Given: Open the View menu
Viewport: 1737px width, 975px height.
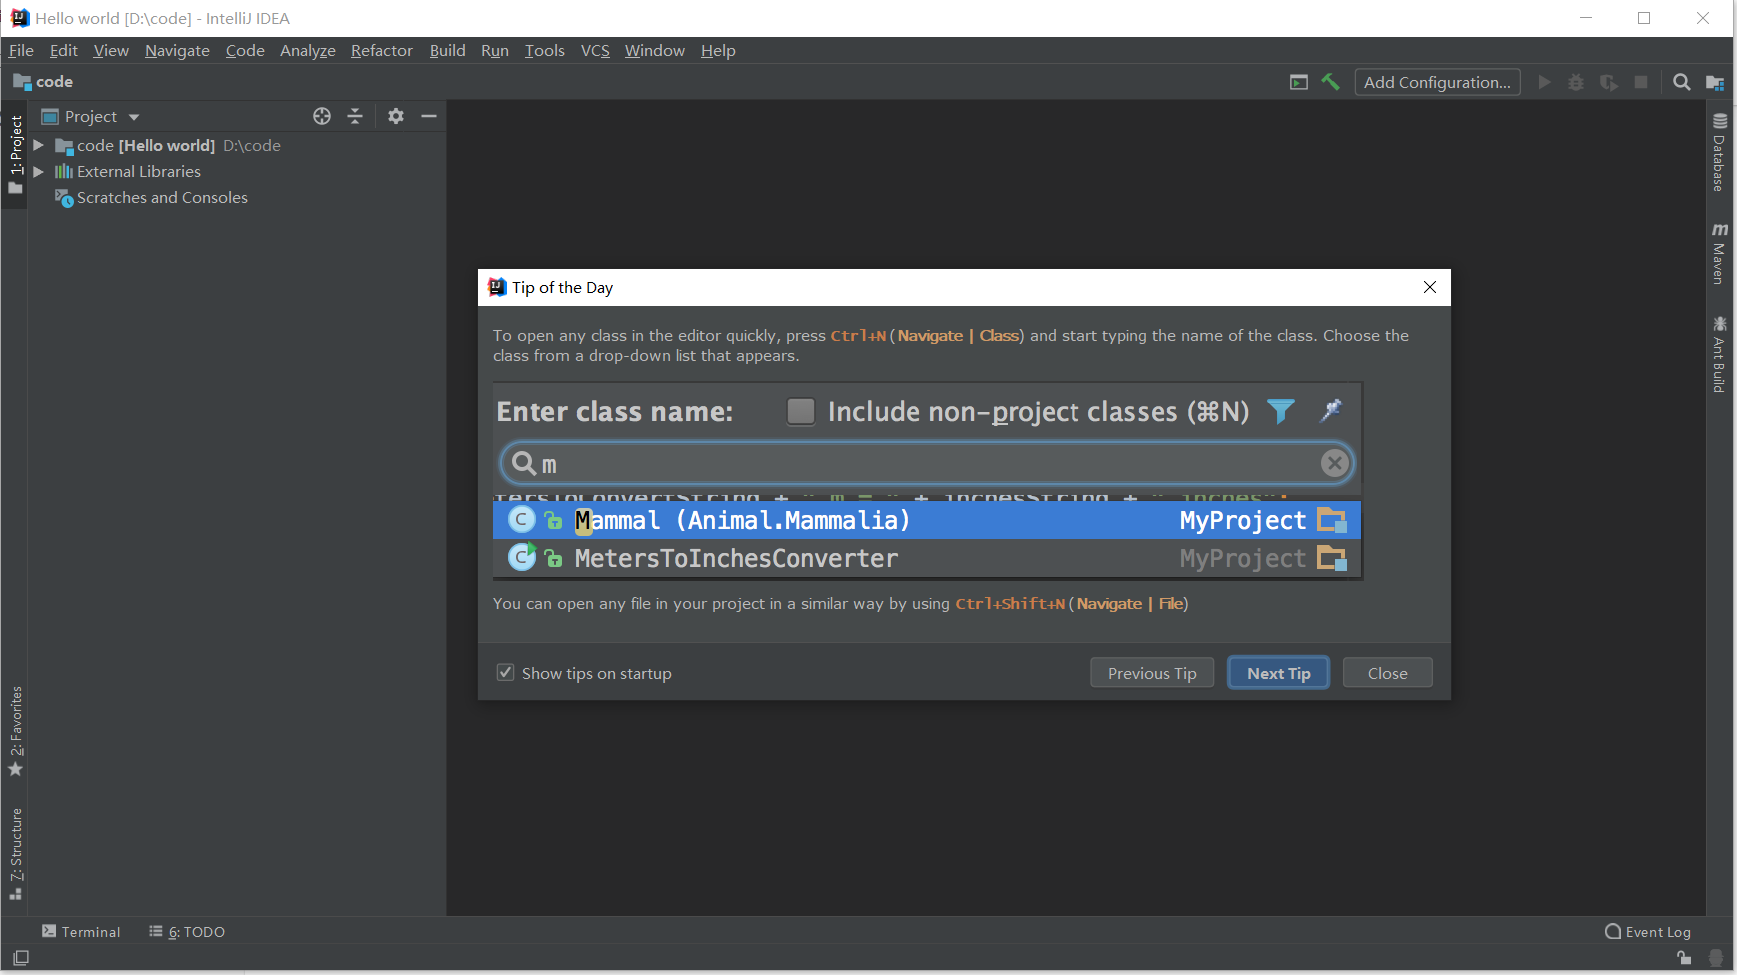Looking at the screenshot, I should click(x=111, y=50).
